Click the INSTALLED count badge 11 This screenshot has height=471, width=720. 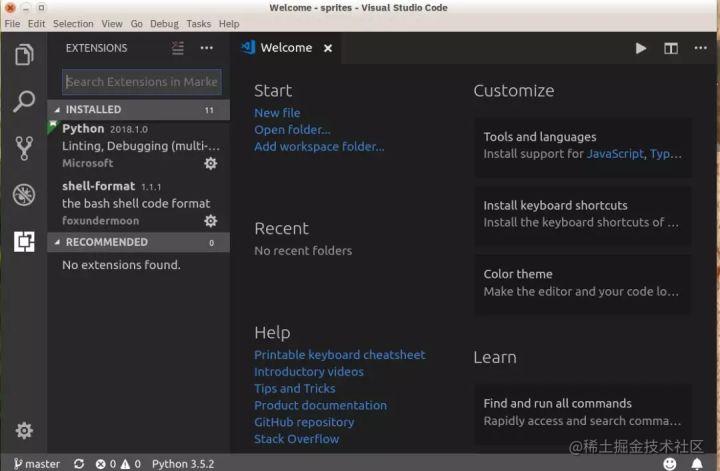[209, 110]
